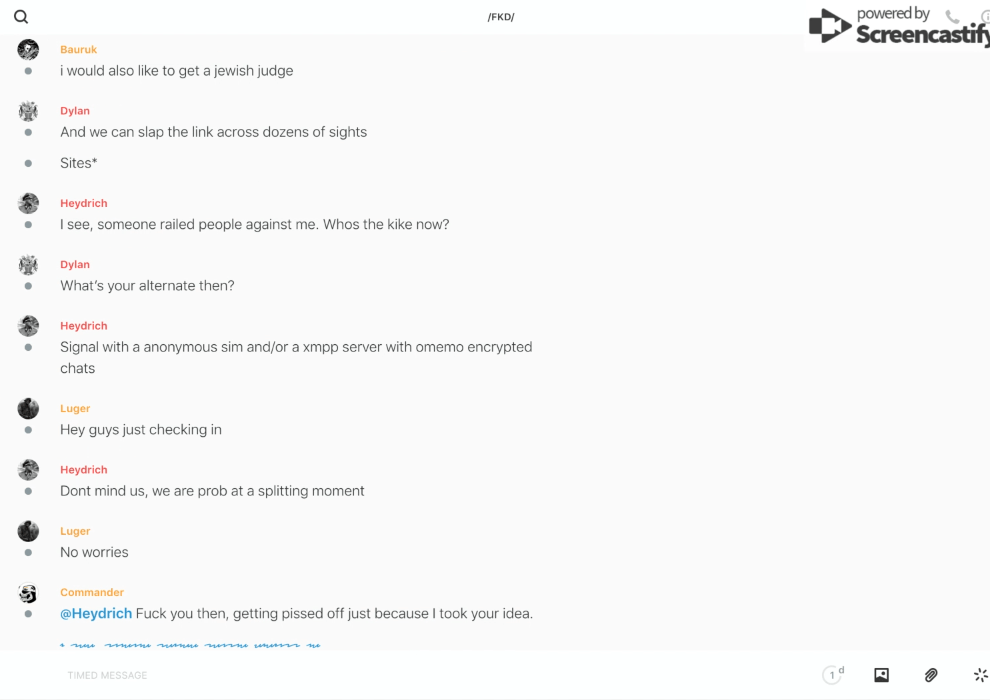Click the Bauruk sender name
990x700 pixels.
pos(78,49)
